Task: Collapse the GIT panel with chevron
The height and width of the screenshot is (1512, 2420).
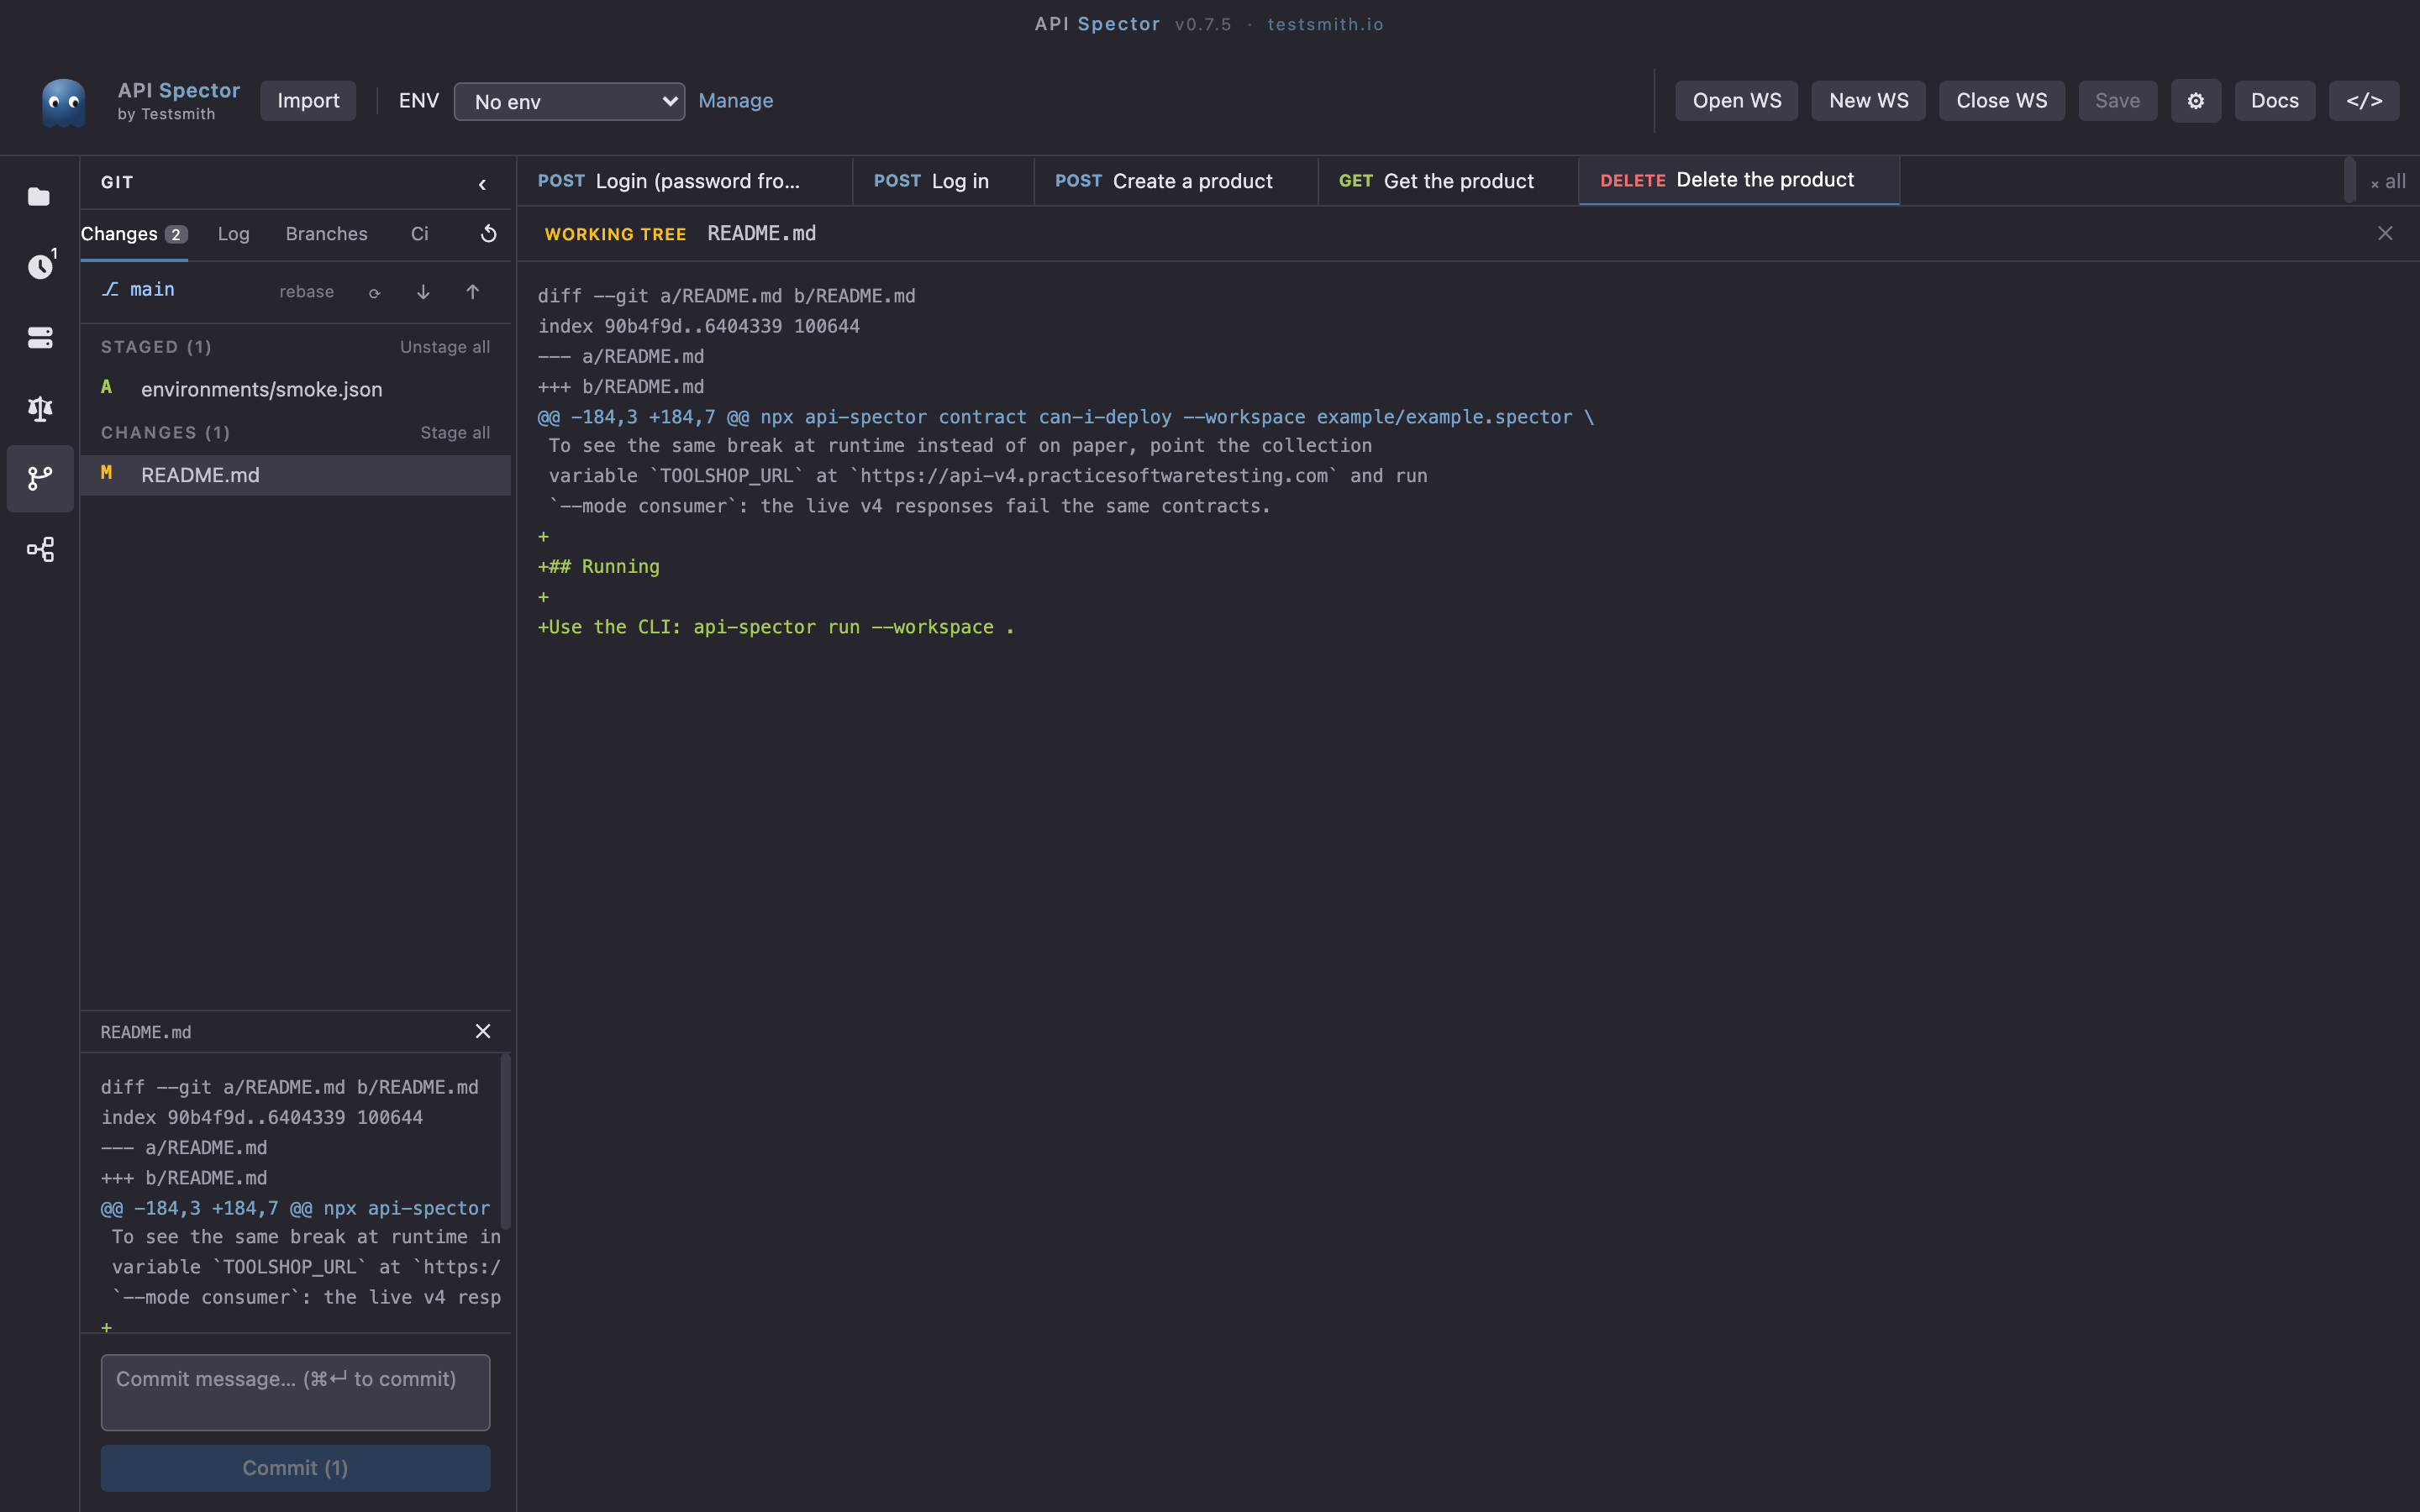Action: (482, 184)
